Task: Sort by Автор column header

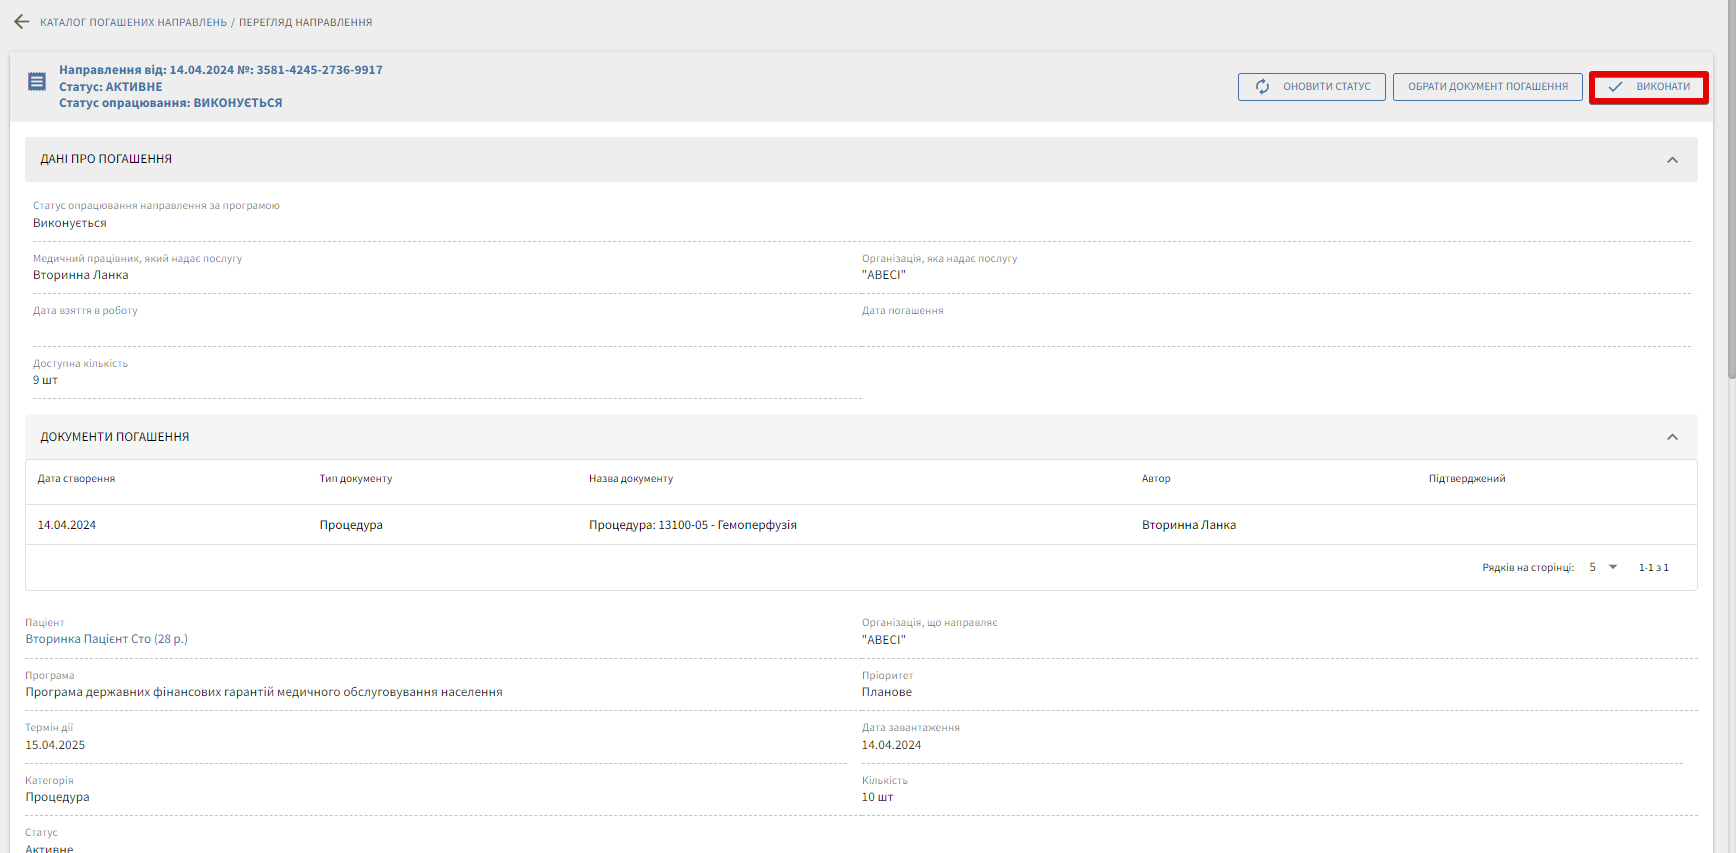Action: pyautogui.click(x=1156, y=479)
